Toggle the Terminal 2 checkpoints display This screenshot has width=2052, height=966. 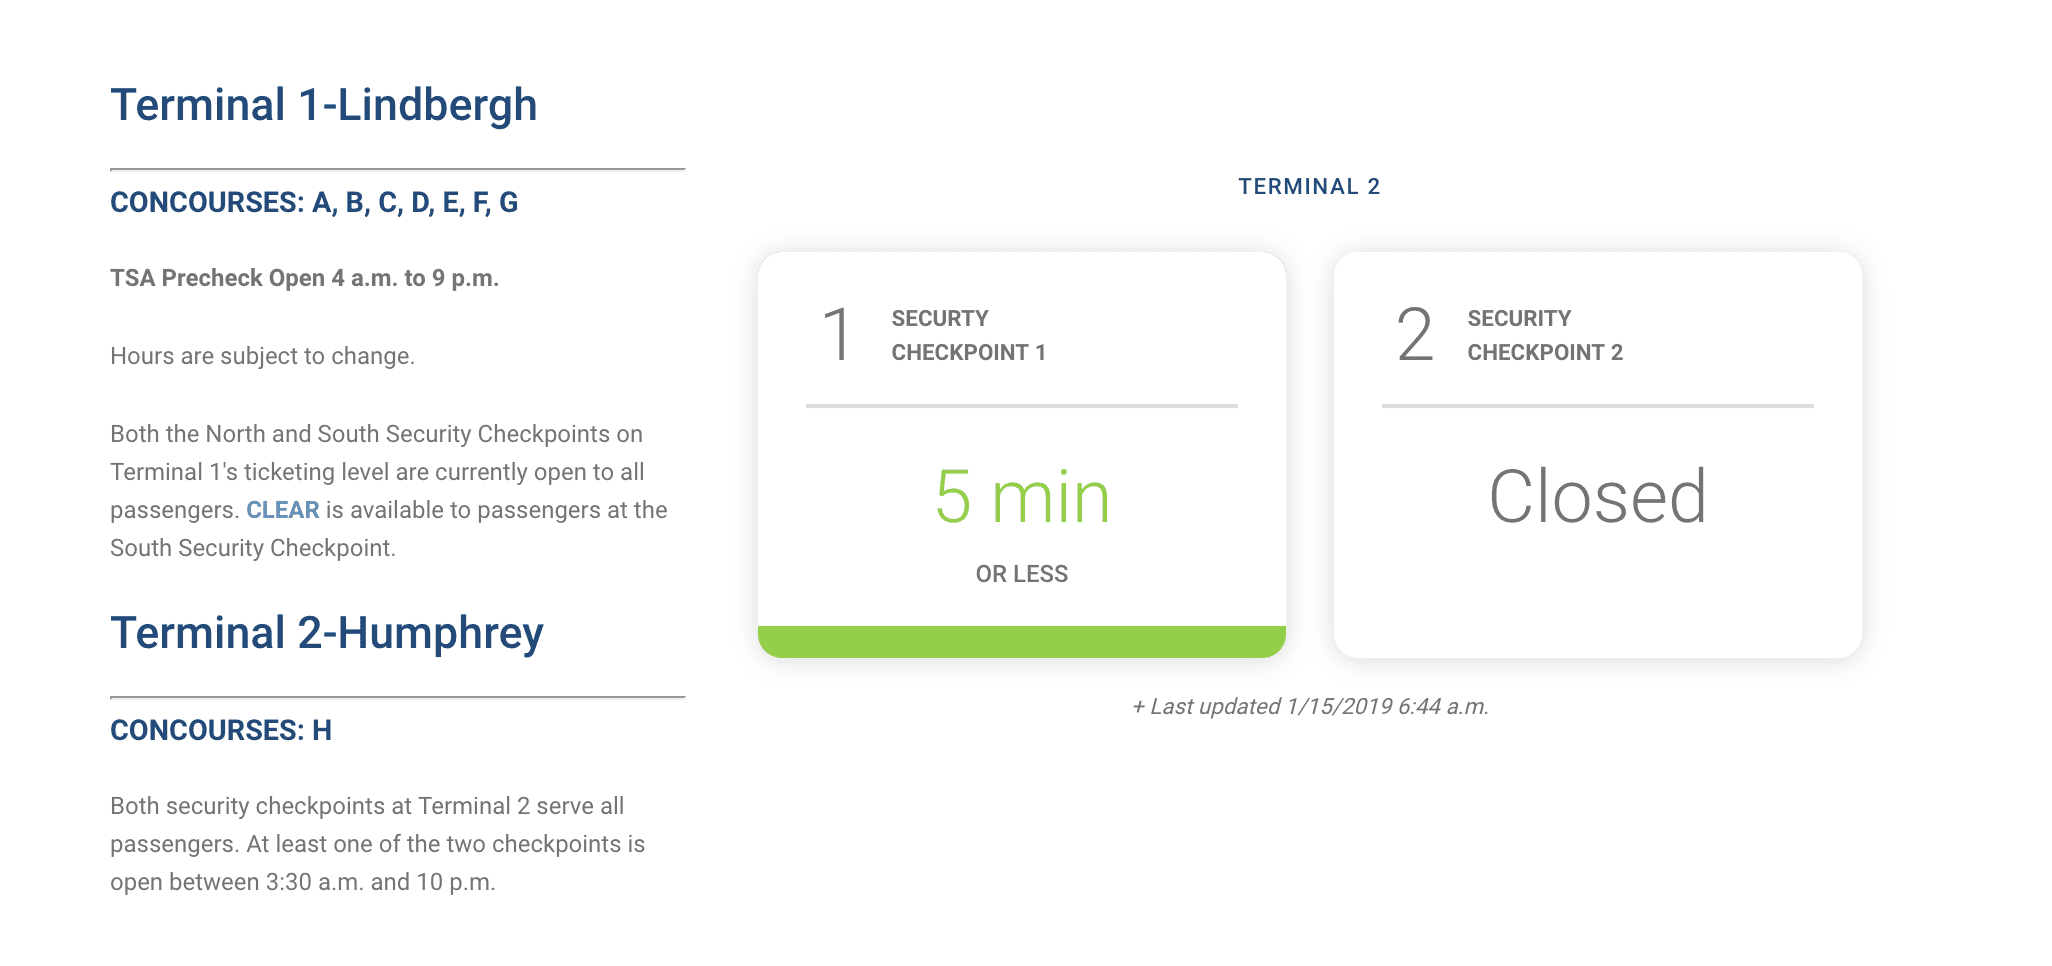pyautogui.click(x=1308, y=186)
